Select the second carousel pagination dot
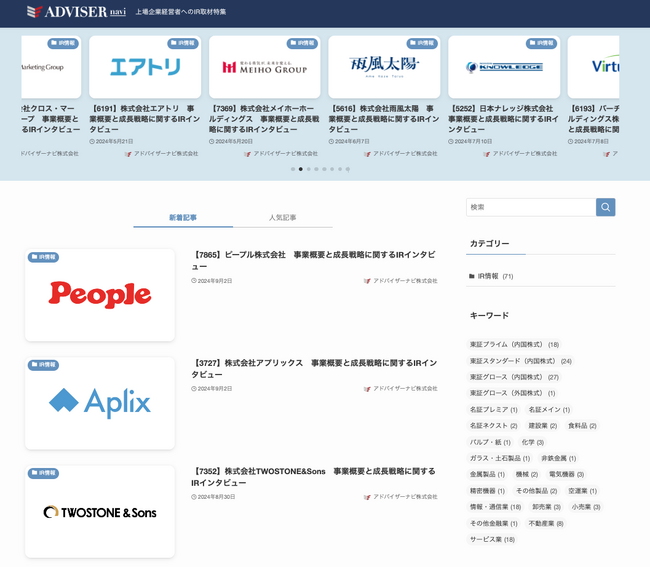The width and height of the screenshot is (650, 567). pyautogui.click(x=301, y=169)
